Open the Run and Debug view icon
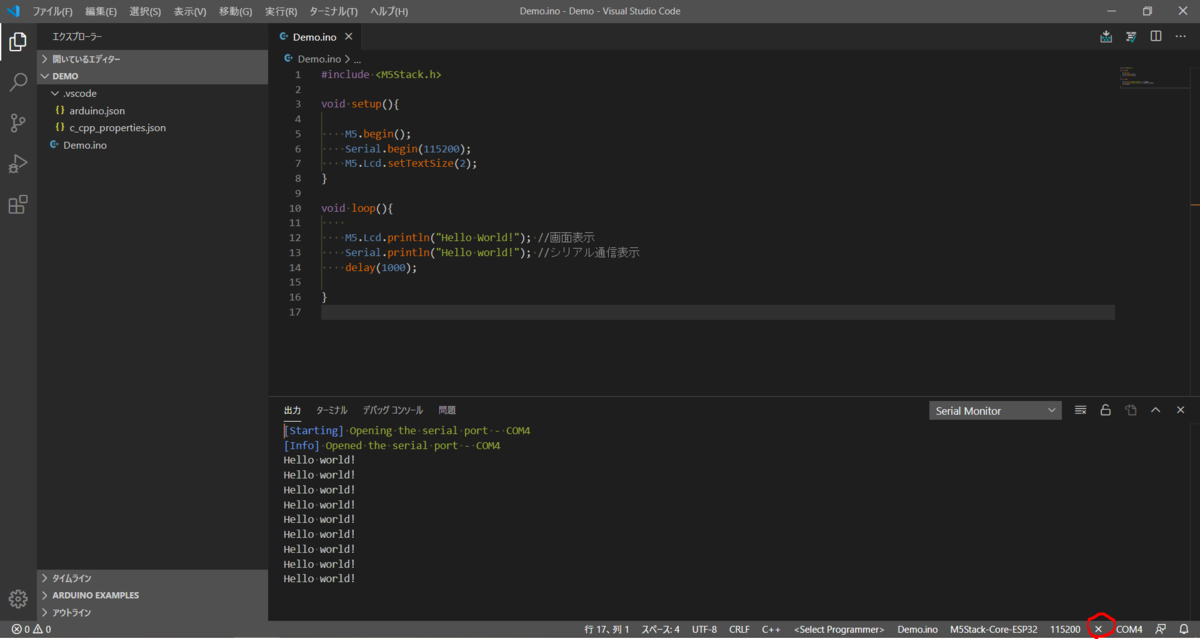 18,164
